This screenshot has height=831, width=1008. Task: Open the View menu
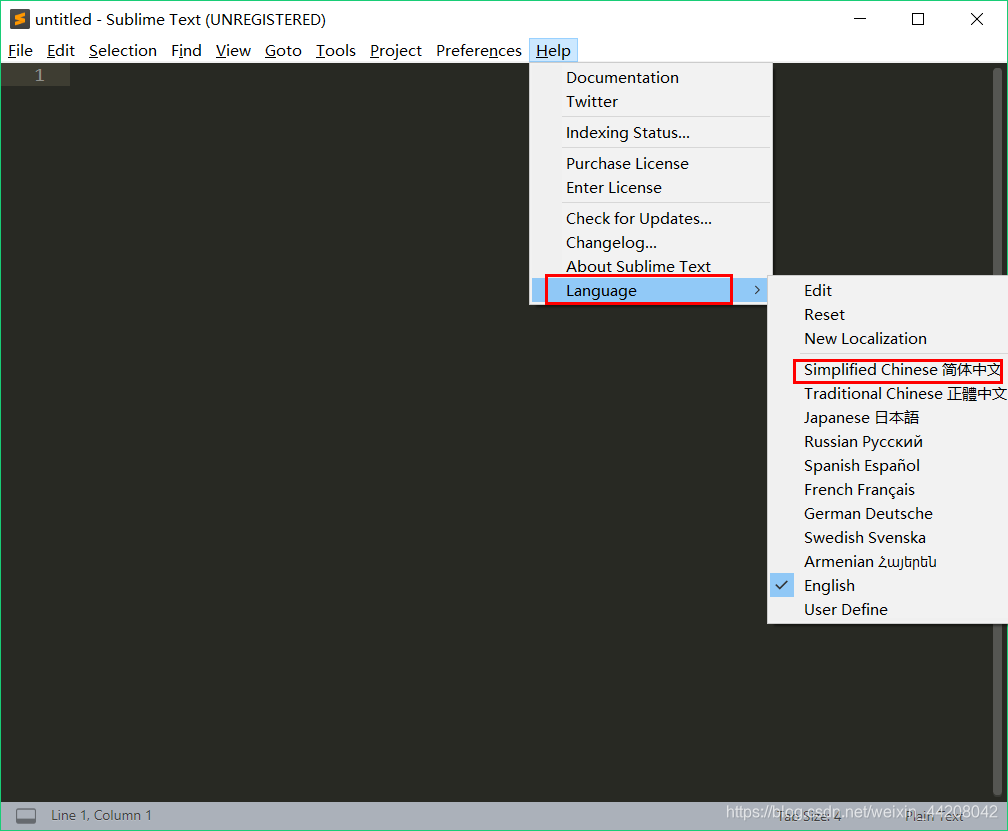coord(233,51)
